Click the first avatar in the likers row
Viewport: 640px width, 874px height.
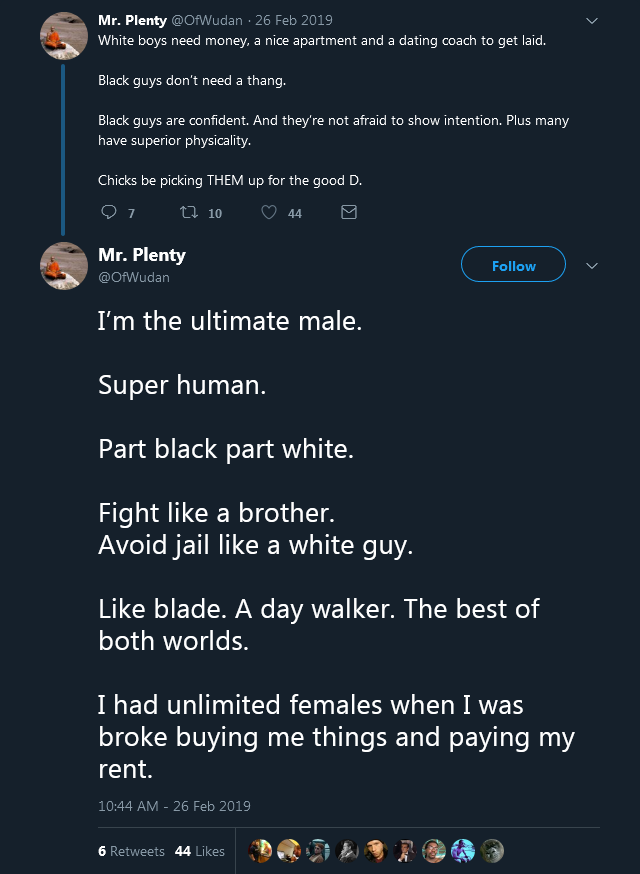pos(260,851)
